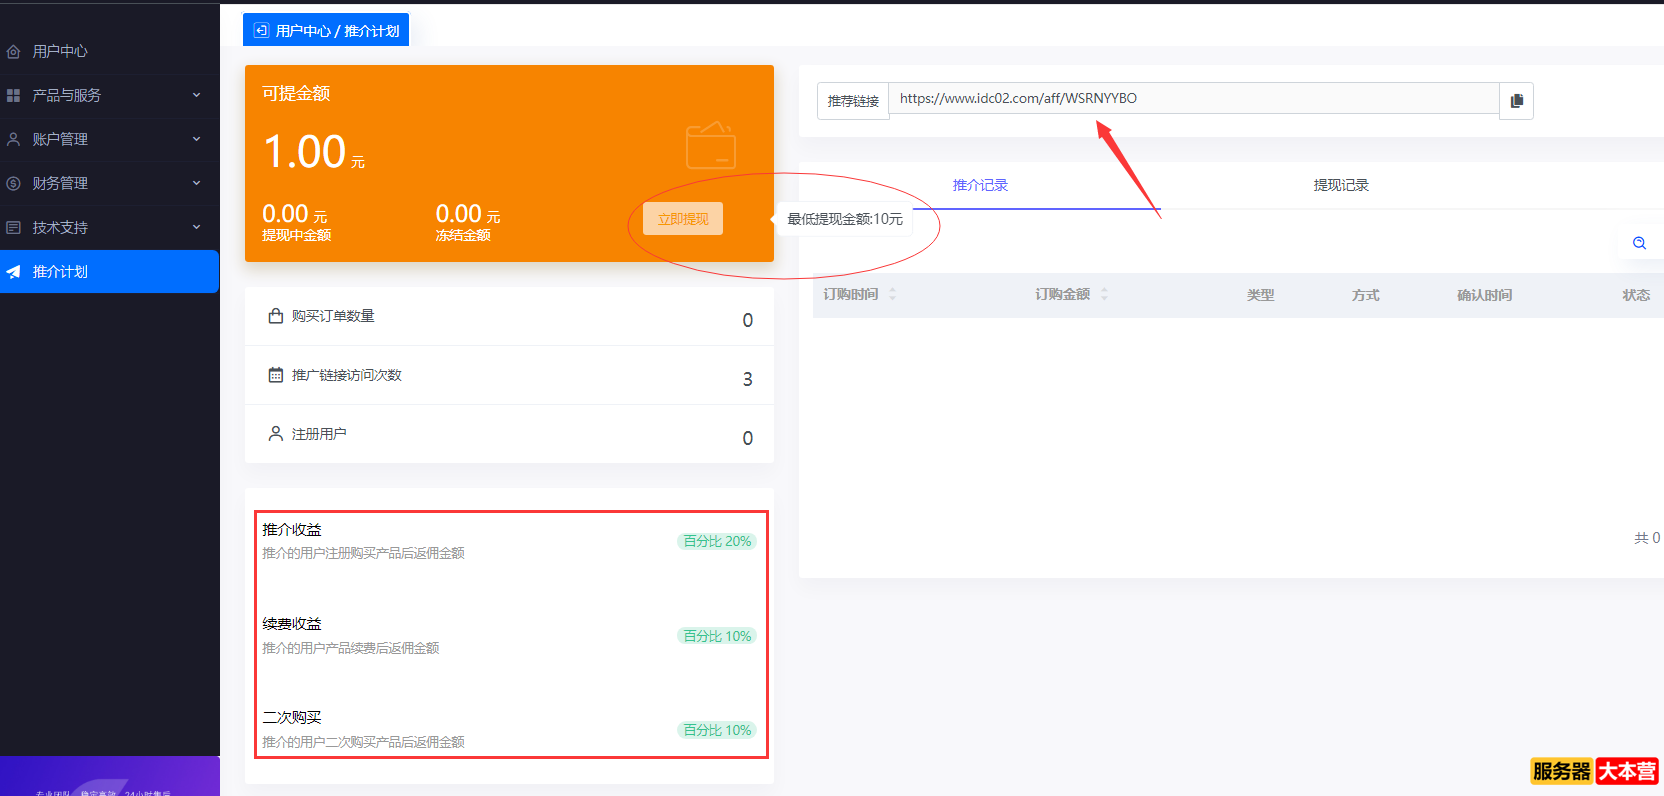The width and height of the screenshot is (1664, 796).
Task: Expand the 账户管理 menu chevron
Action: (196, 139)
